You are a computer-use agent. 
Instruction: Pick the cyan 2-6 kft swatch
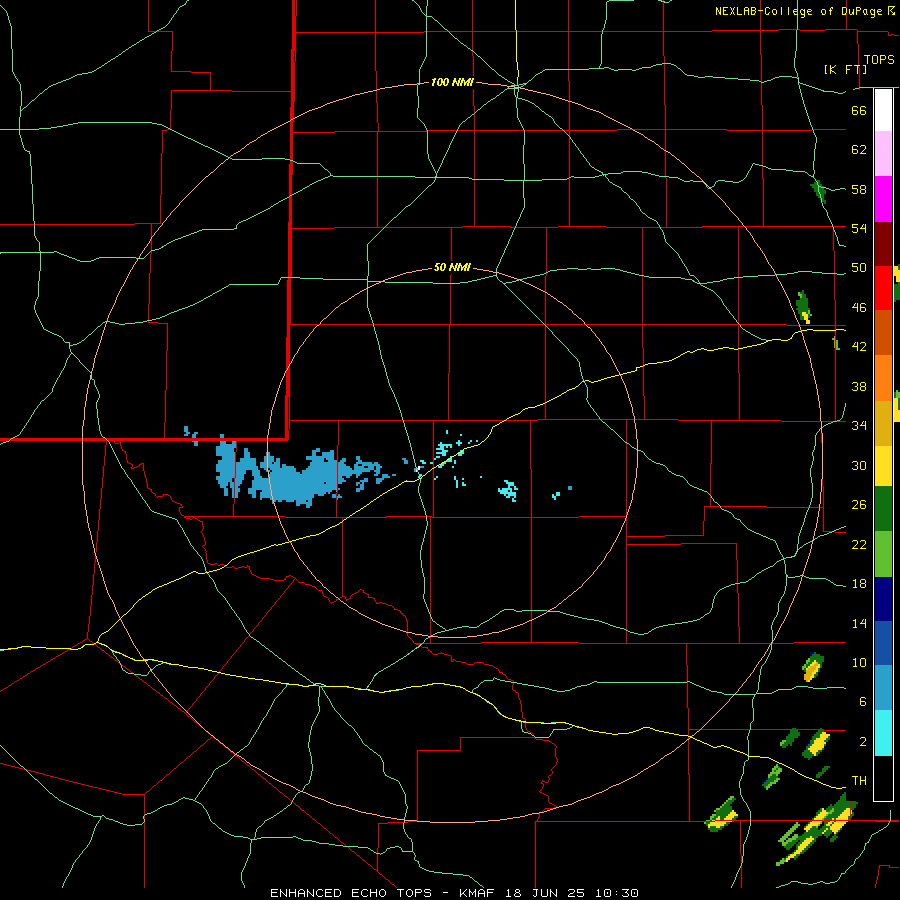pos(883,733)
